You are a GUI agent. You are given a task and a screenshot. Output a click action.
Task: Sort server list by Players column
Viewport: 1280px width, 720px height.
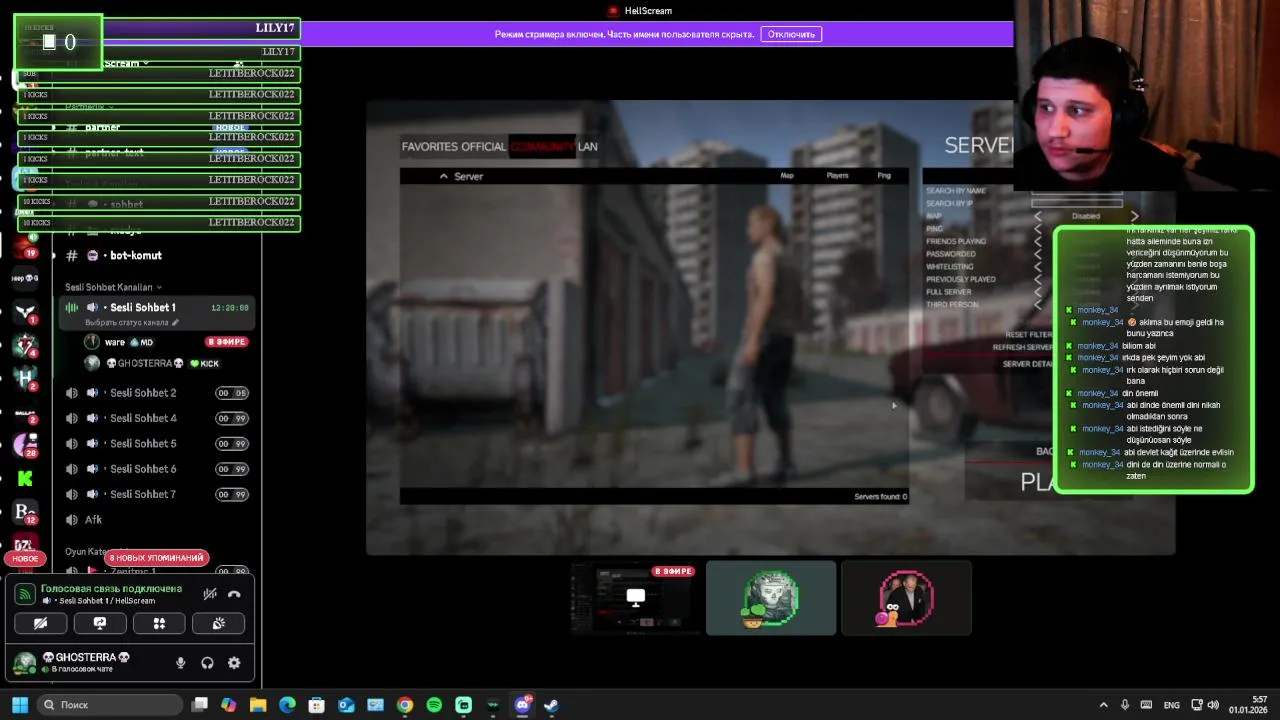(837, 176)
